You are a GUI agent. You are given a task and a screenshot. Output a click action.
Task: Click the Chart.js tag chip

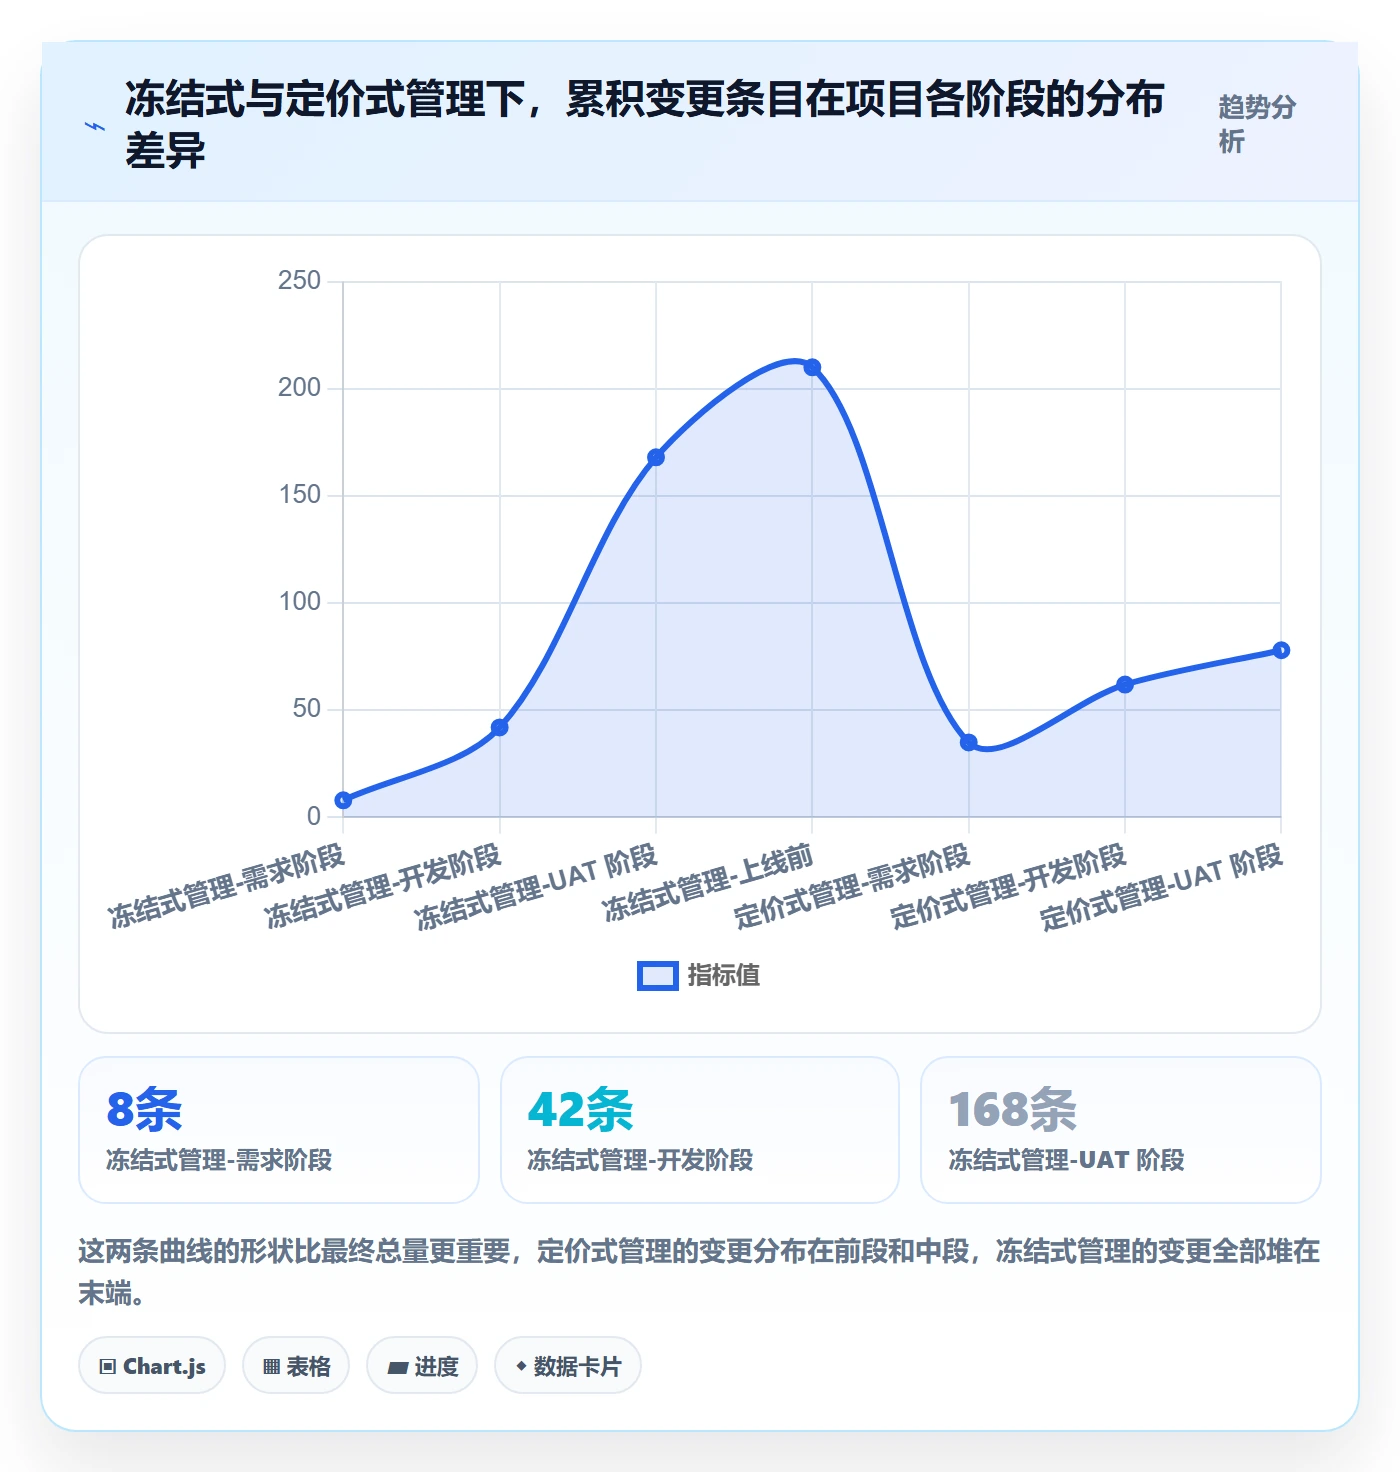[x=152, y=1365]
